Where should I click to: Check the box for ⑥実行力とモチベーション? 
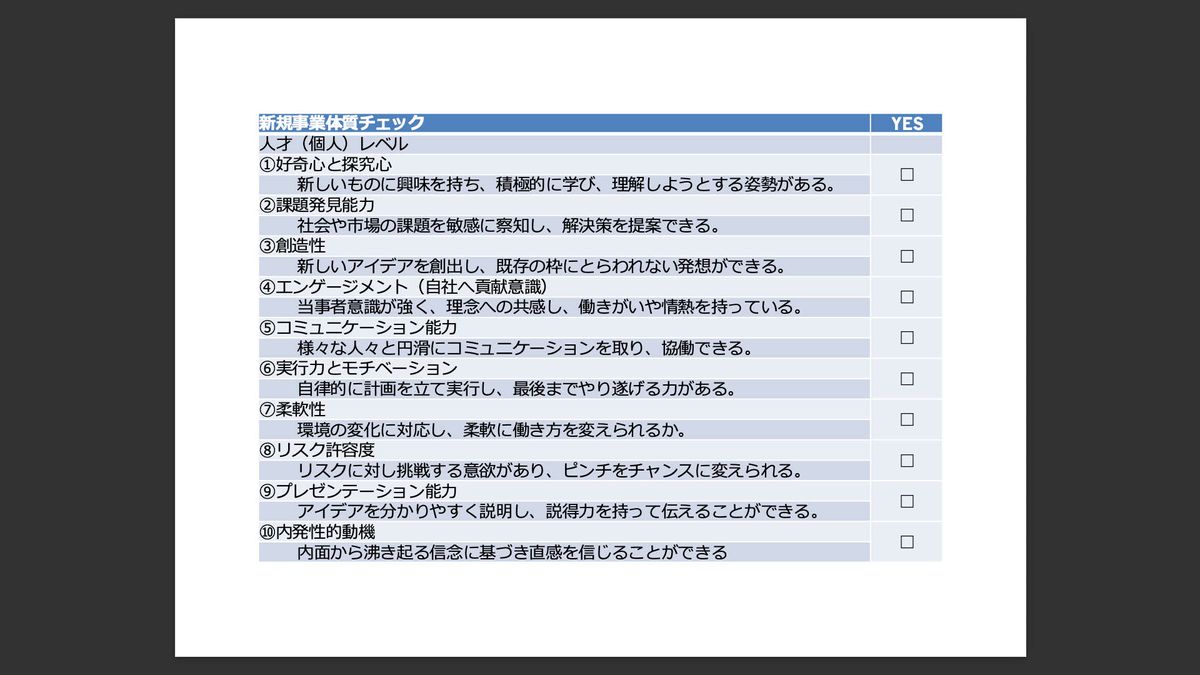click(x=906, y=378)
